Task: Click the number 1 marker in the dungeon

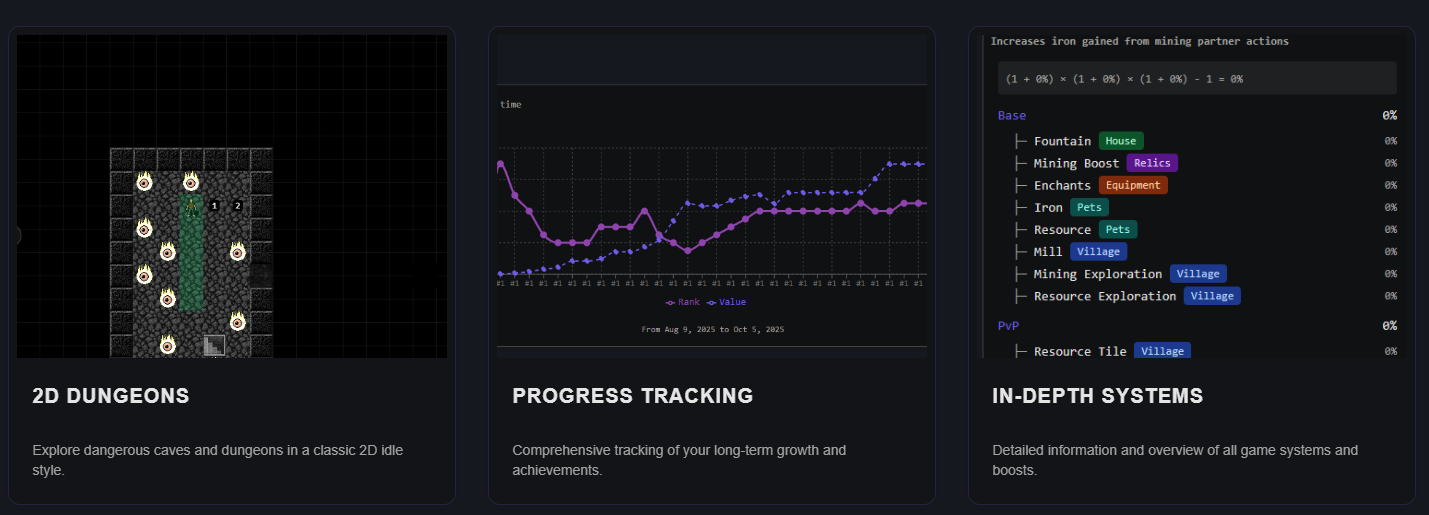Action: click(x=215, y=206)
